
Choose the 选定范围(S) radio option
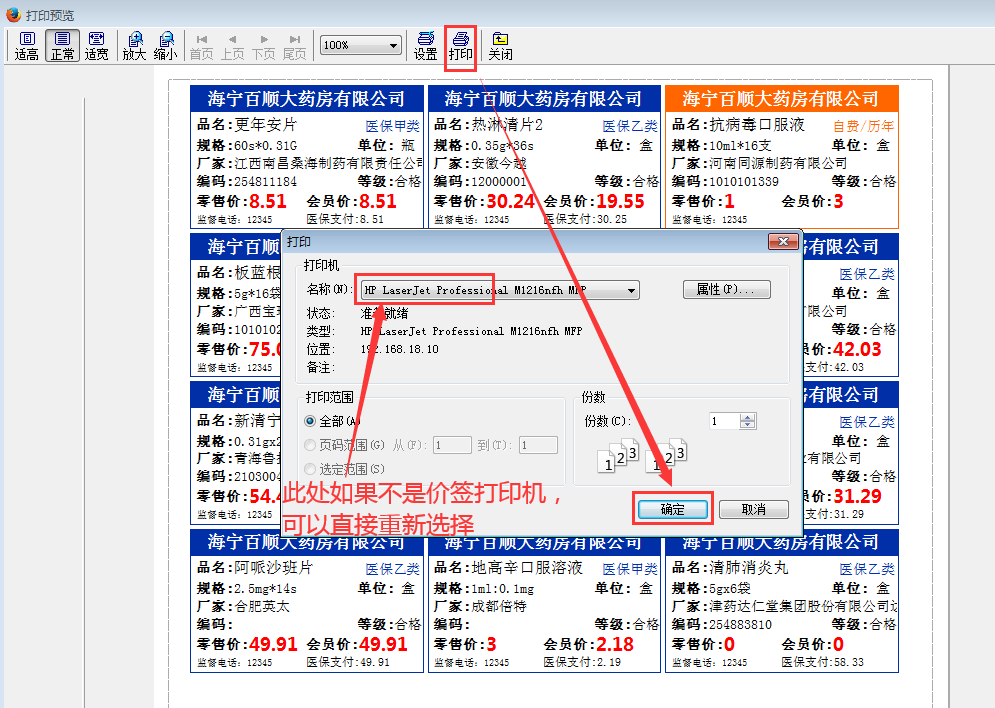pos(310,469)
